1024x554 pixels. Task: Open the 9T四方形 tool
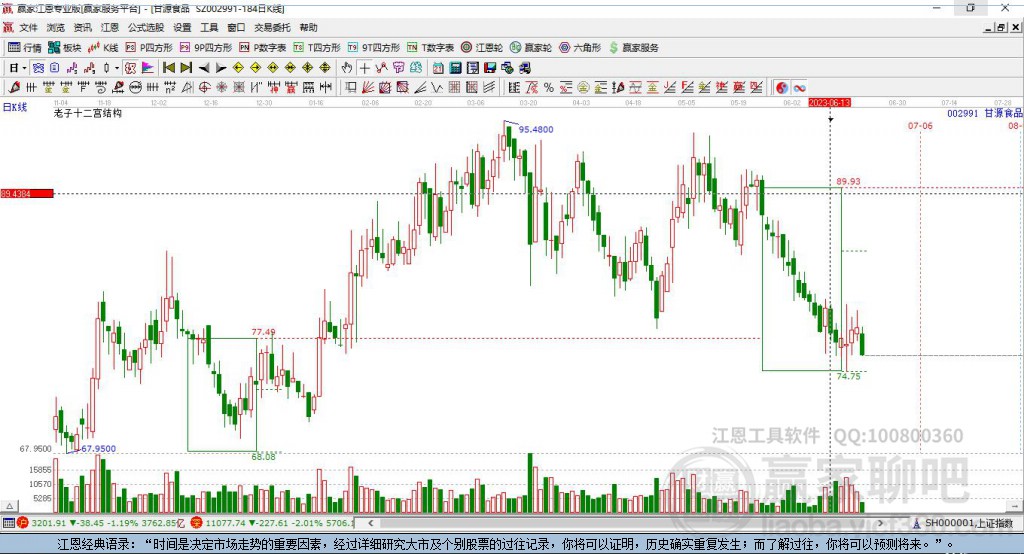(x=374, y=48)
